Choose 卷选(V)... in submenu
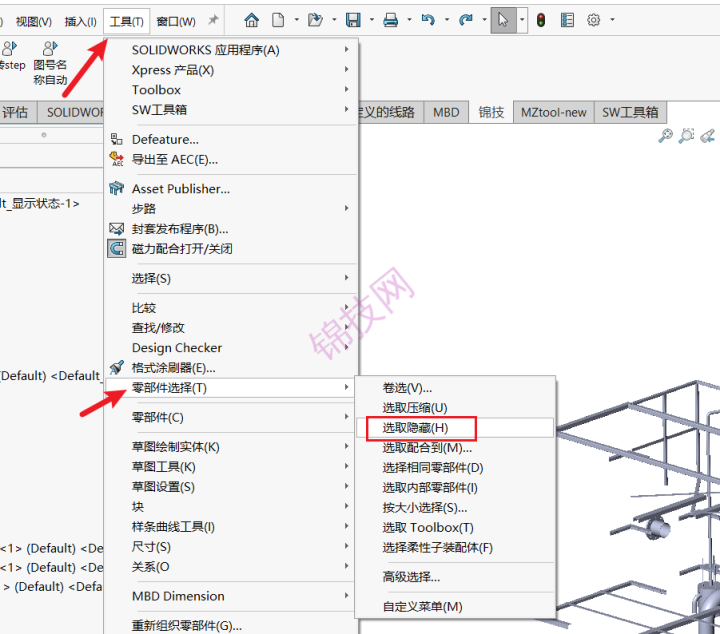The height and width of the screenshot is (634, 720). (455, 388)
